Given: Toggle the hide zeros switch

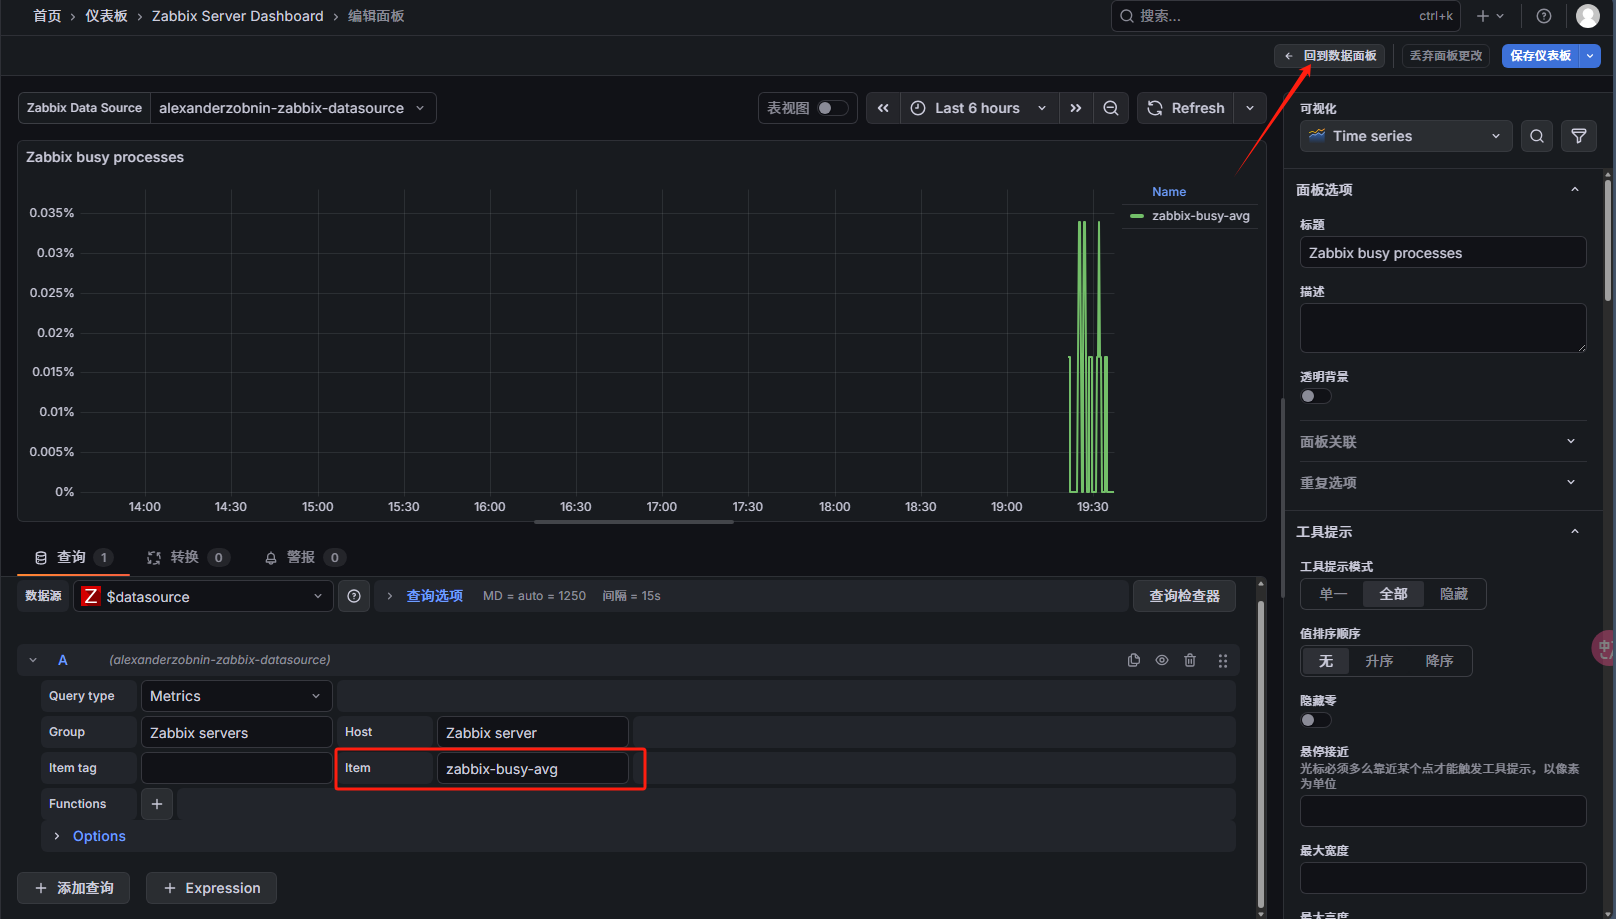Looking at the screenshot, I should coord(1316,720).
